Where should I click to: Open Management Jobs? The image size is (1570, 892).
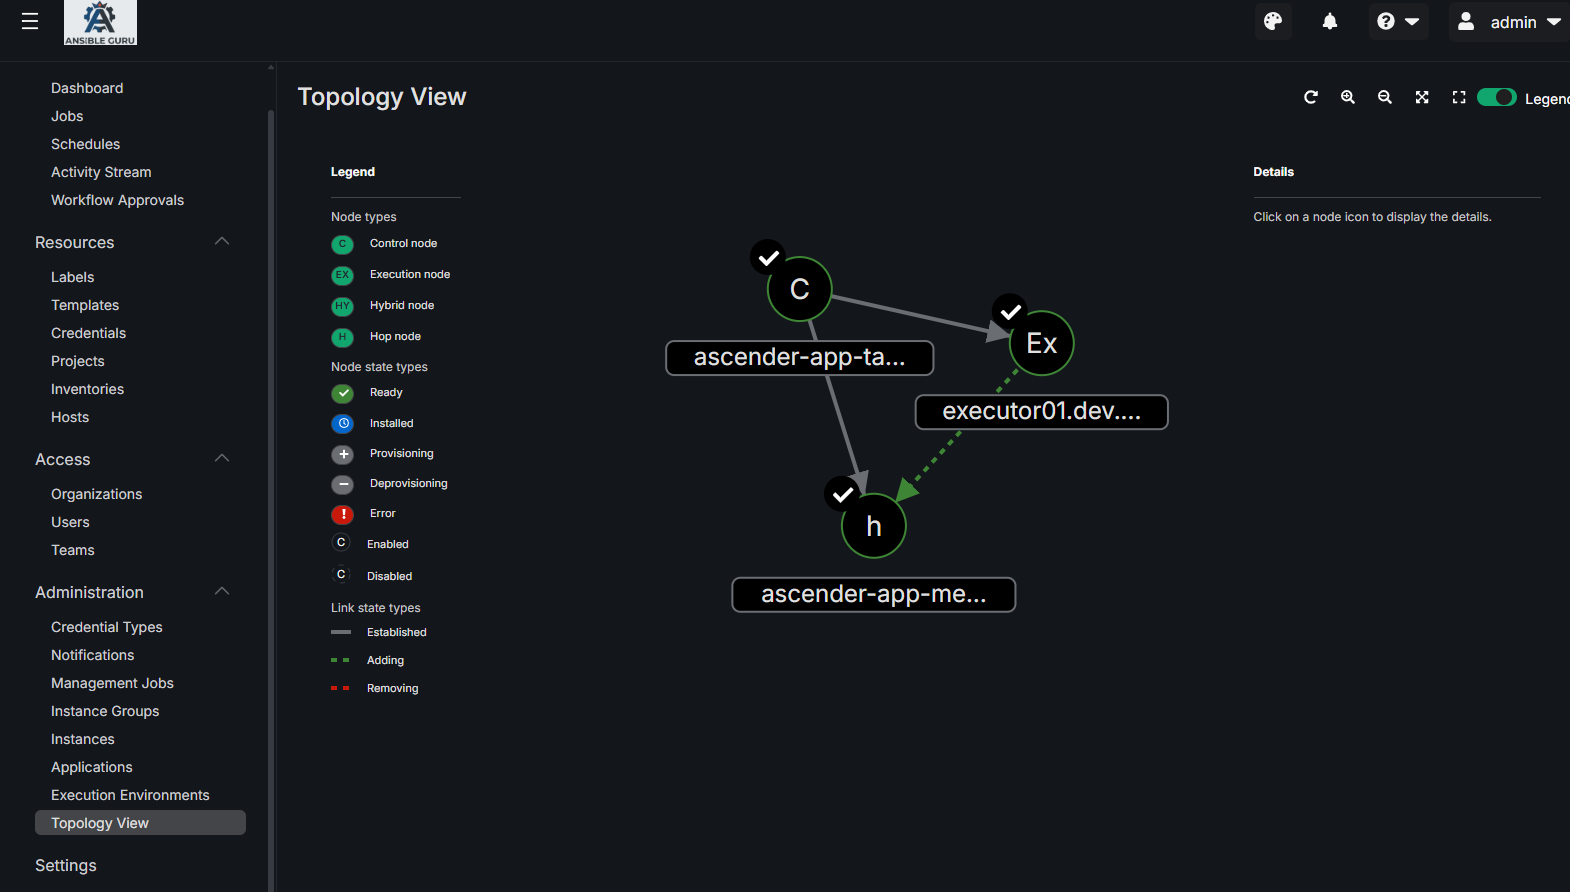coord(112,683)
